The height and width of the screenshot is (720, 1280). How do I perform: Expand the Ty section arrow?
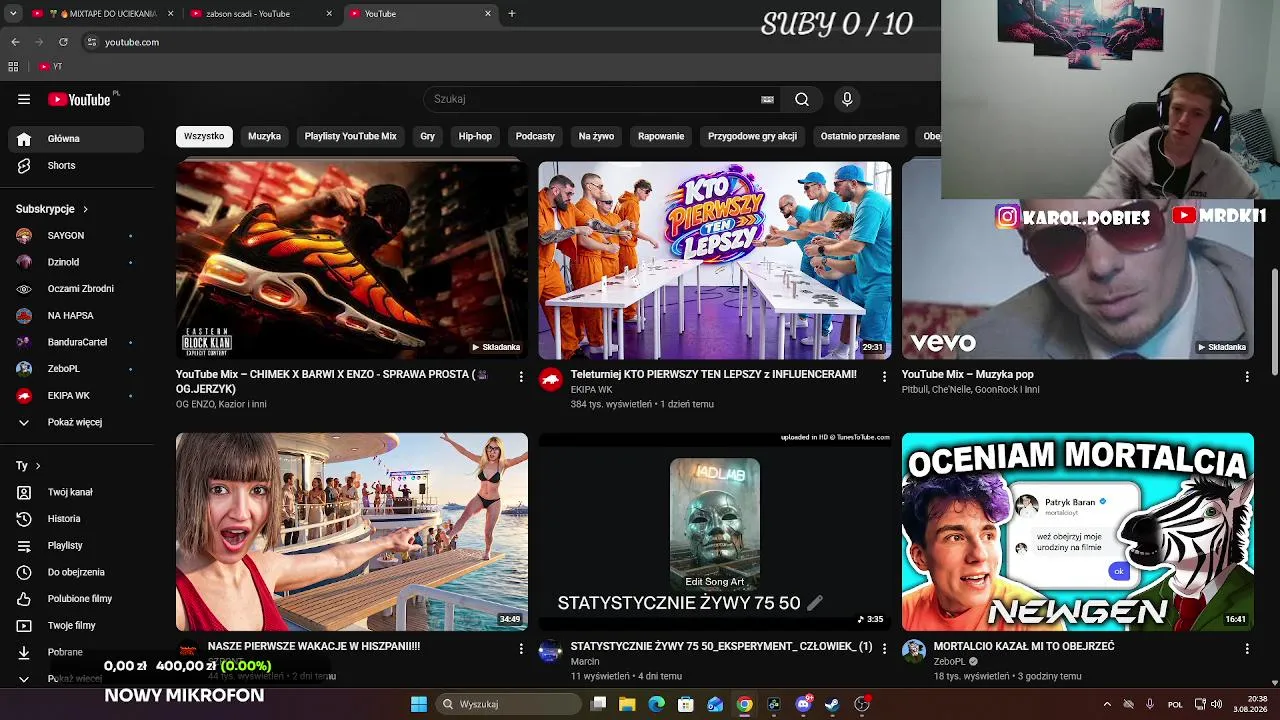coord(38,466)
